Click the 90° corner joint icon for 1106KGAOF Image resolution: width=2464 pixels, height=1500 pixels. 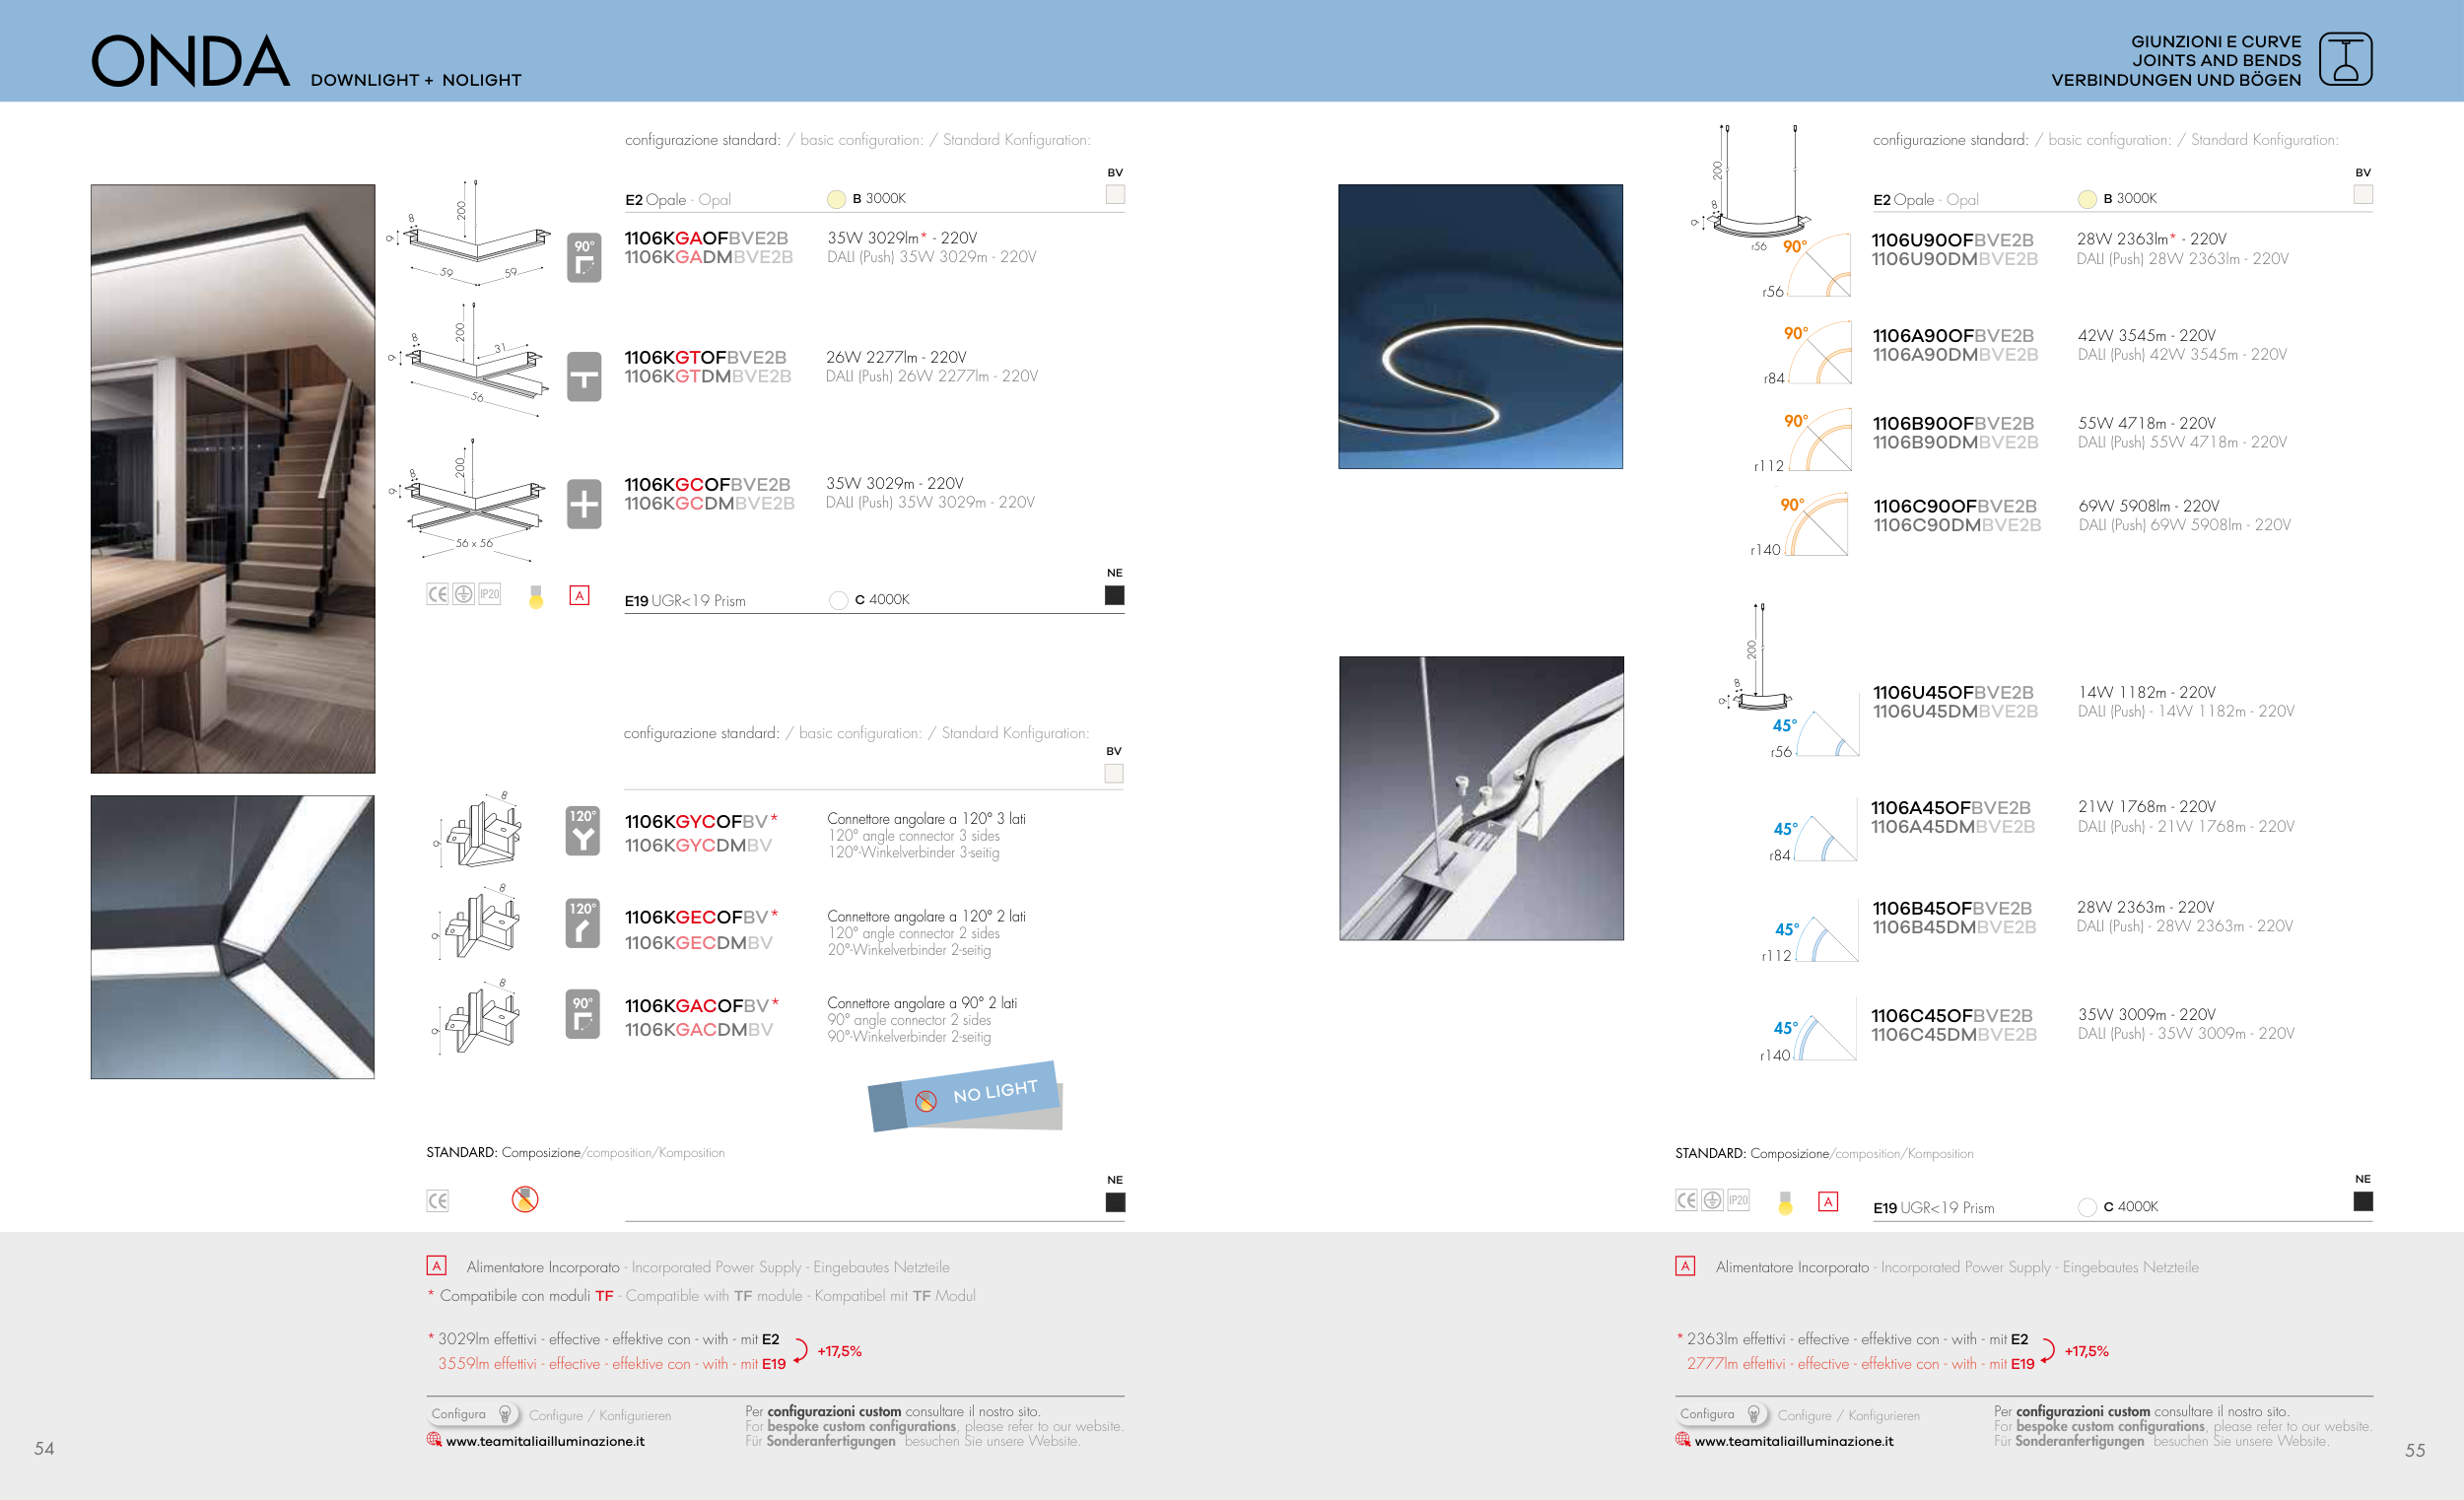pos(584,258)
